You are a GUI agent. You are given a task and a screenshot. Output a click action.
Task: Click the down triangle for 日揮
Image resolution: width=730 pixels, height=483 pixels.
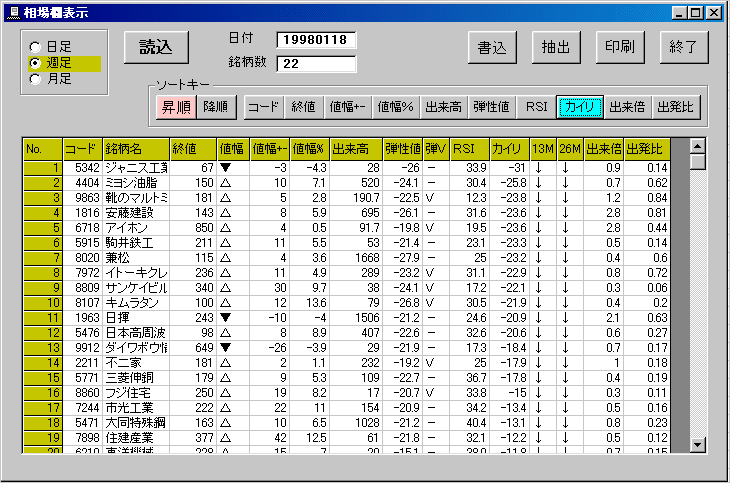(226, 318)
